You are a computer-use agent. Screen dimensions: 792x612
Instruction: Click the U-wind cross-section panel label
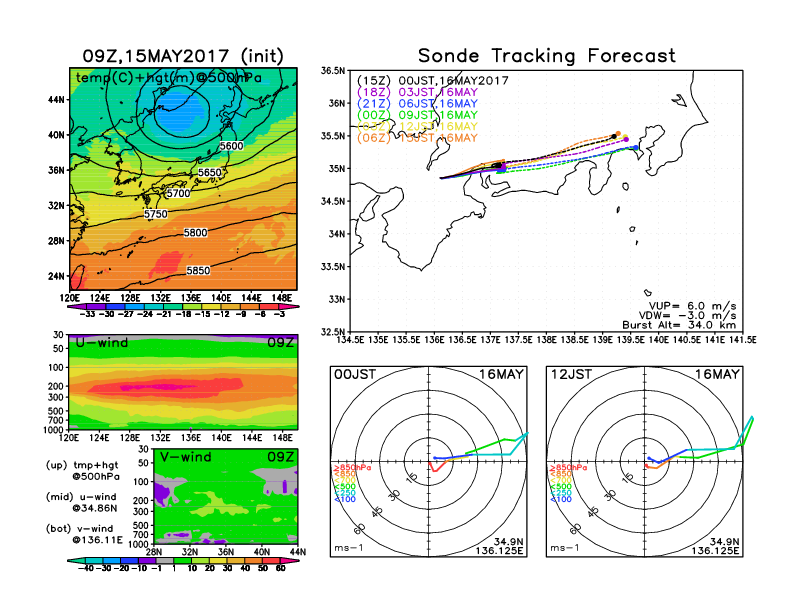100,342
